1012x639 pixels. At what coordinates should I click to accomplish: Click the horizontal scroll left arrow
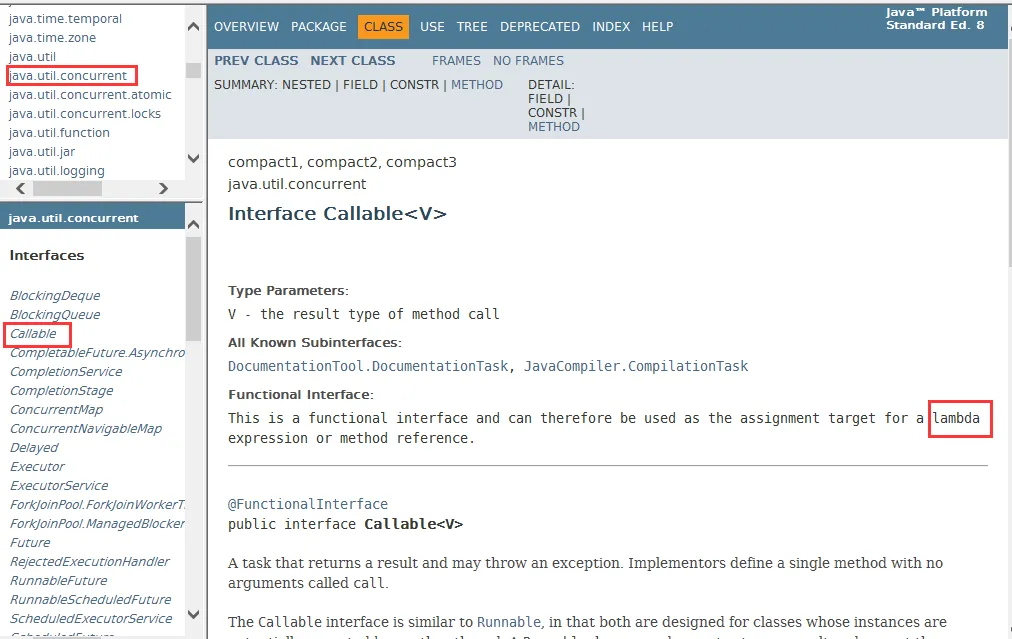coord(21,188)
